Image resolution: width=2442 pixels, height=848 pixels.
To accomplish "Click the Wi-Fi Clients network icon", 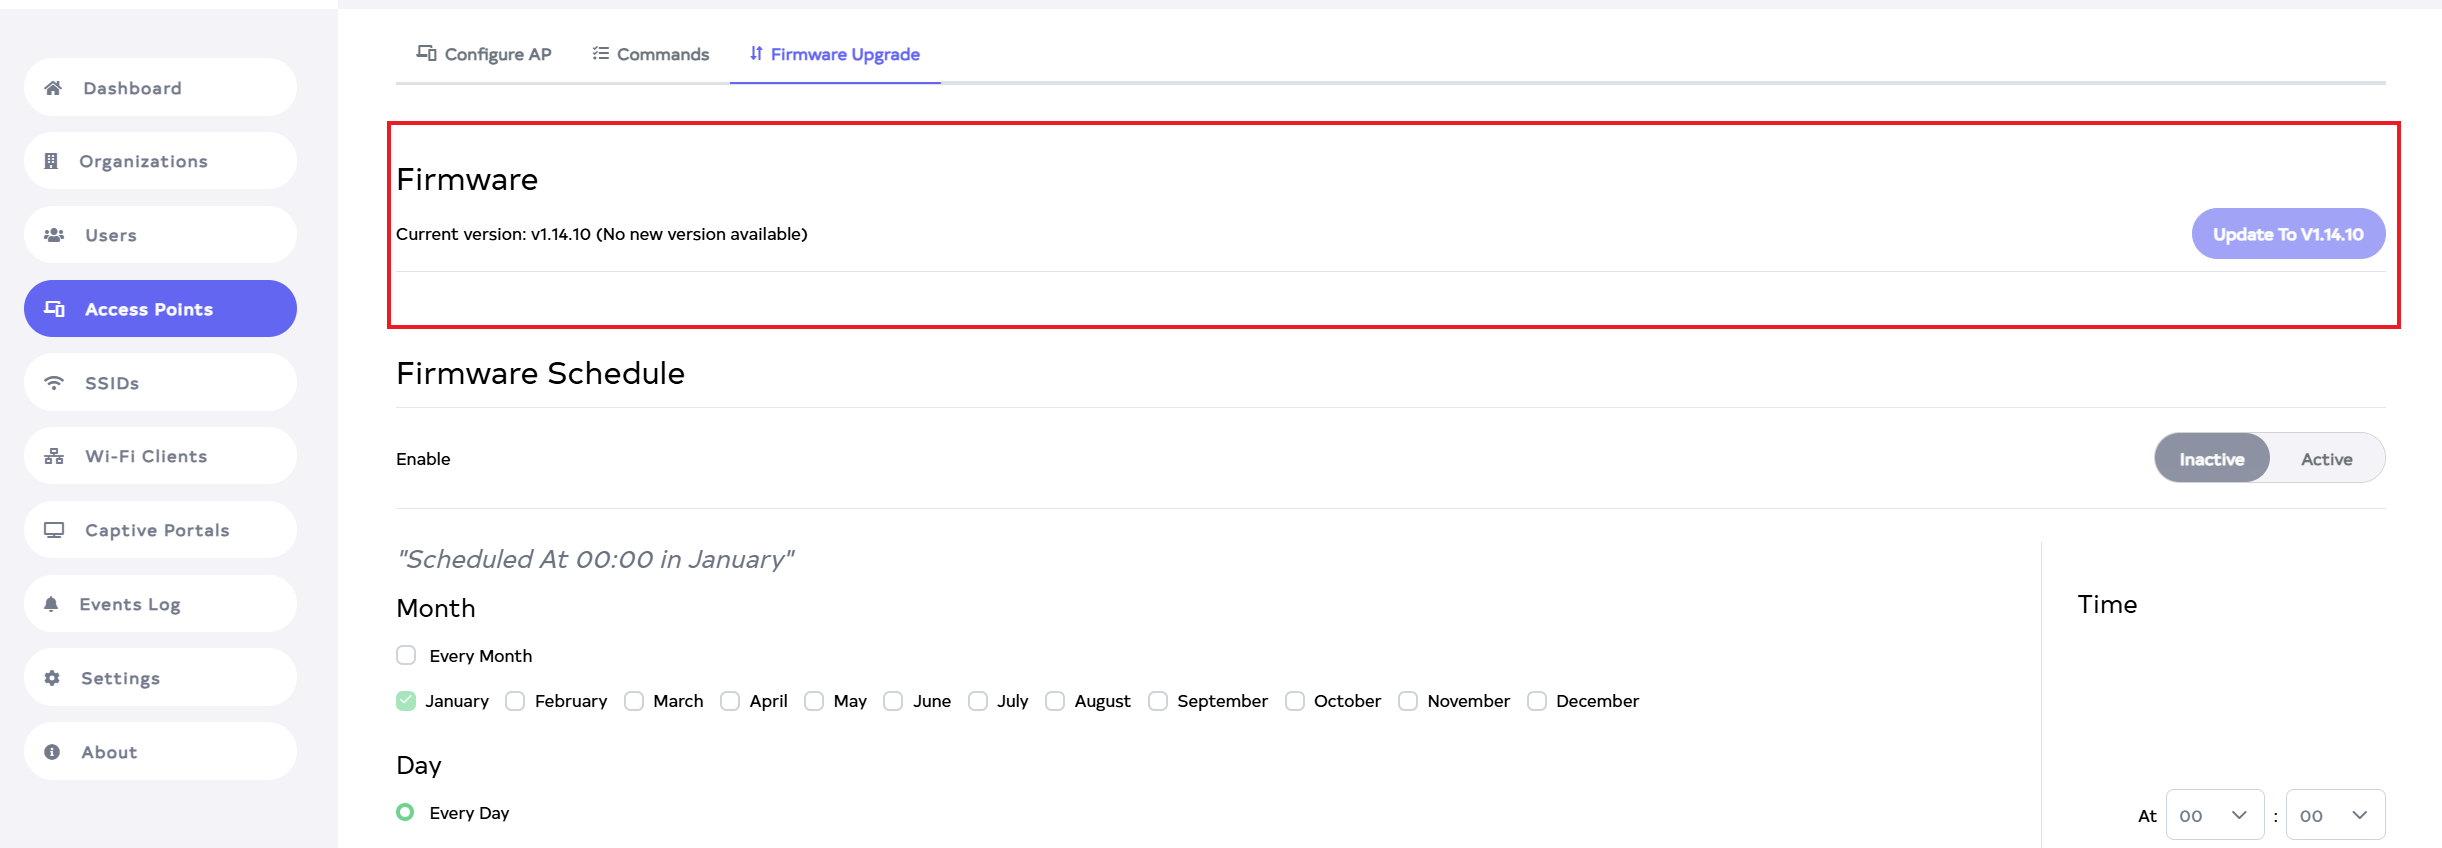I will click(54, 456).
